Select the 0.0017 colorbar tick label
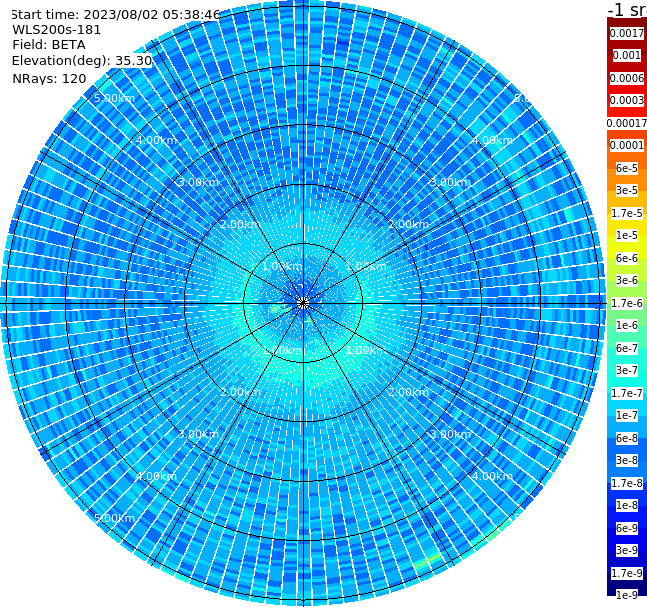This screenshot has height=607, width=647. [627, 33]
